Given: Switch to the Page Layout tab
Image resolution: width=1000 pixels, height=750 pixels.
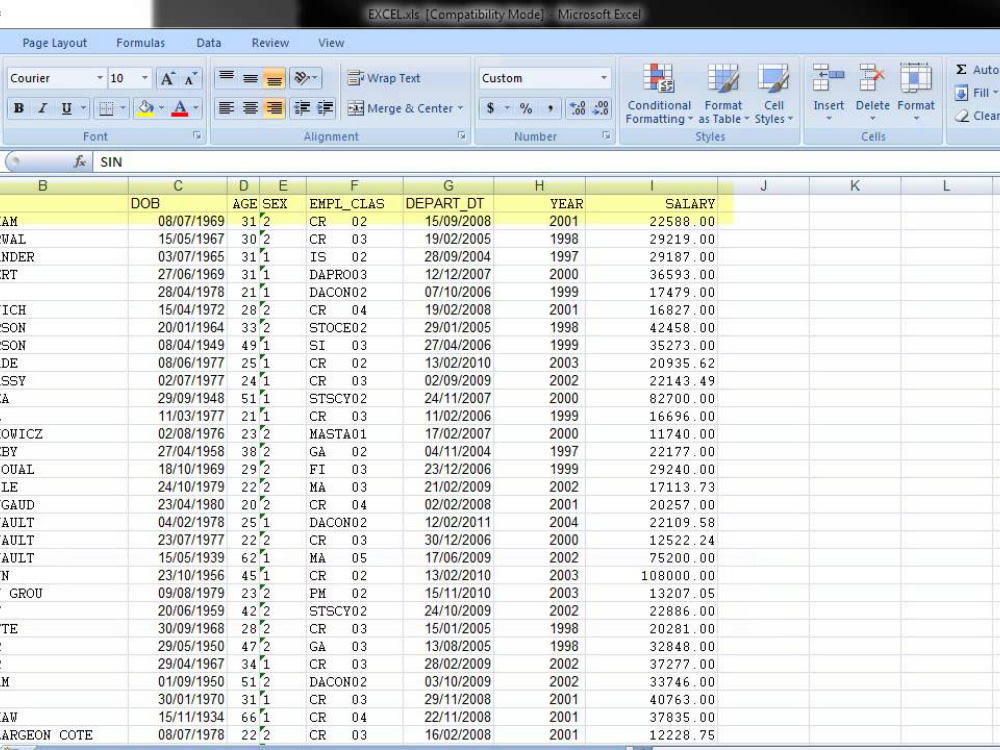Looking at the screenshot, I should point(54,43).
